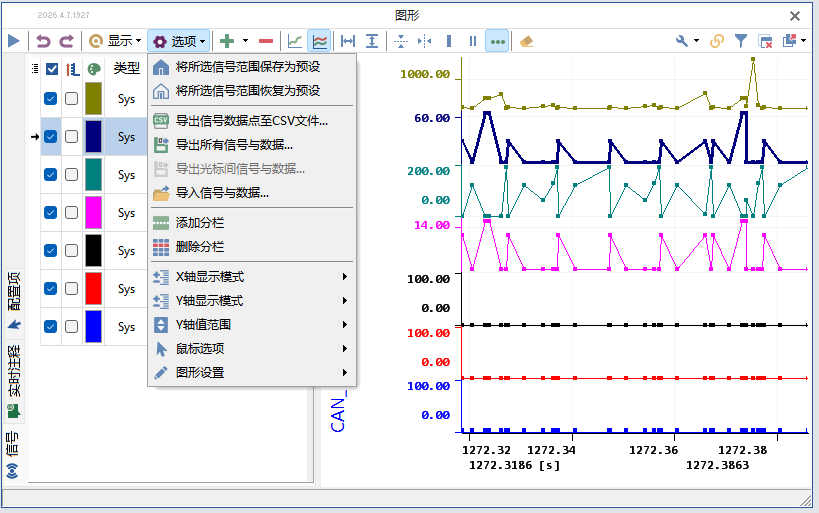Click the window with red X icon

click(x=765, y=41)
